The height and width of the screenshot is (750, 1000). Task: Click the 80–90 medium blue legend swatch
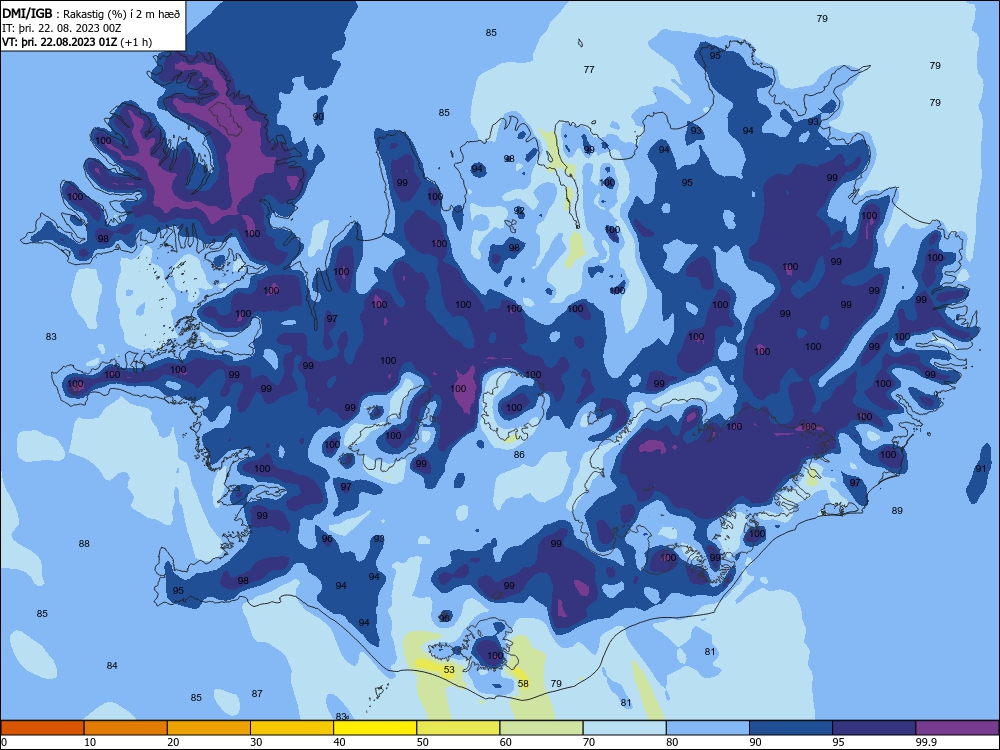pyautogui.click(x=708, y=728)
